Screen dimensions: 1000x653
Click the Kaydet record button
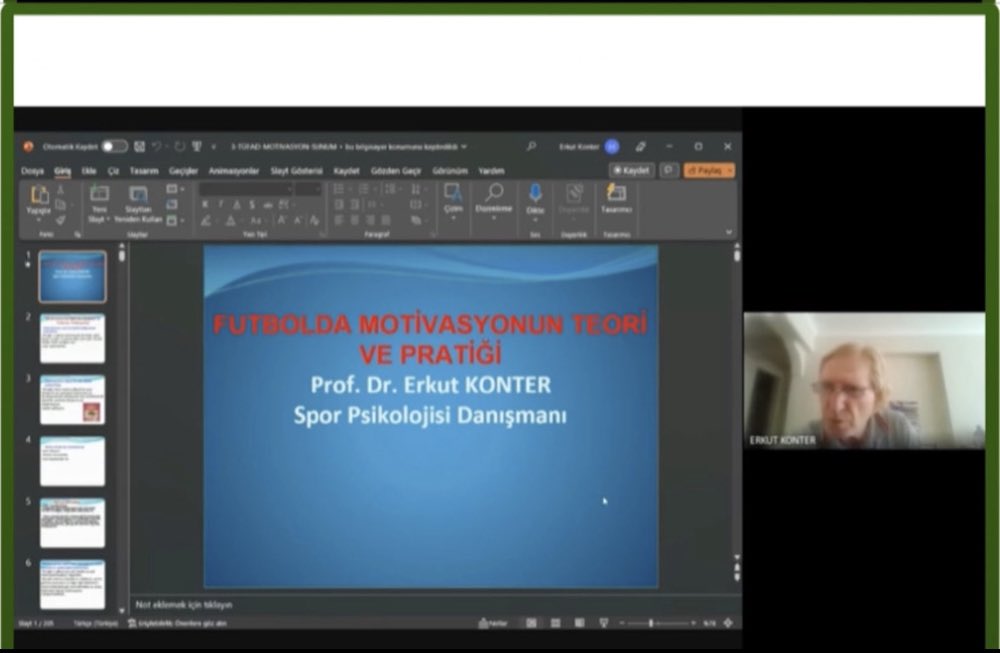click(631, 170)
